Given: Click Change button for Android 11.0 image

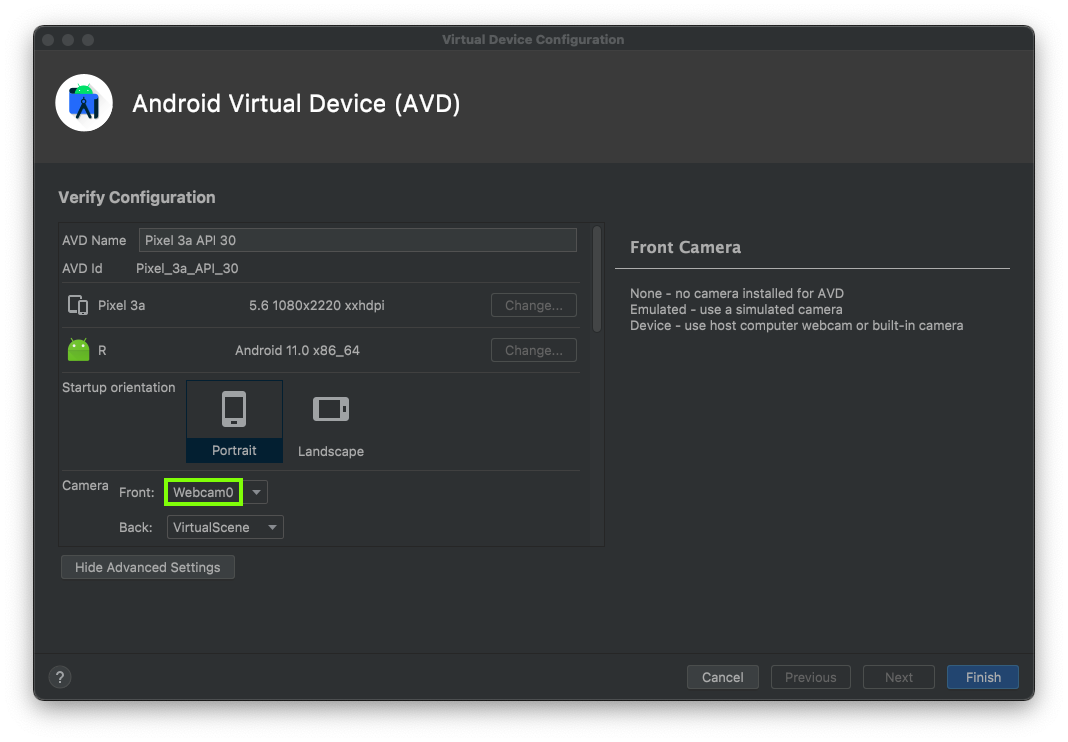Looking at the screenshot, I should 533,350.
